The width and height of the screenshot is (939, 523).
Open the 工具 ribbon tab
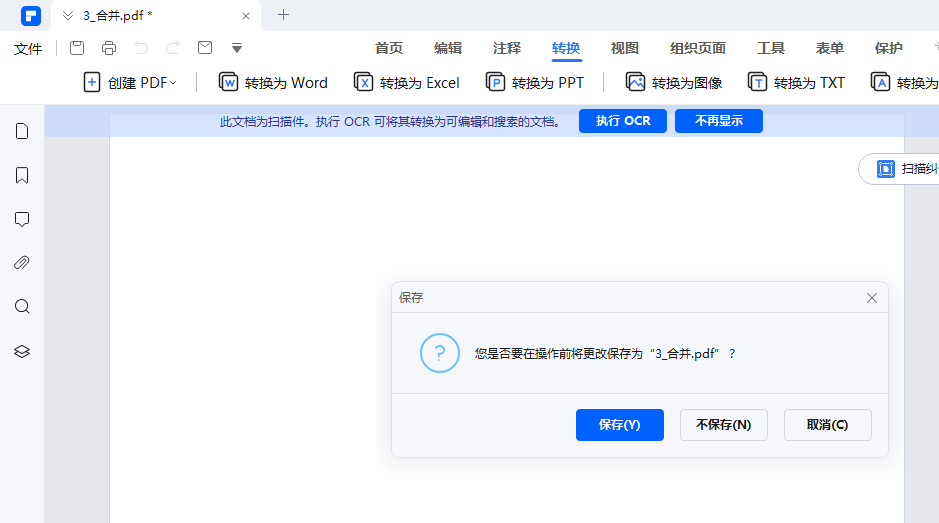click(771, 48)
